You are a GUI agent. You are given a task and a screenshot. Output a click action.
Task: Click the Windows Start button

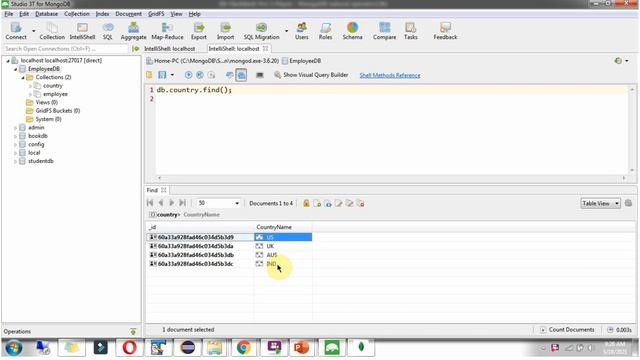pos(13,348)
